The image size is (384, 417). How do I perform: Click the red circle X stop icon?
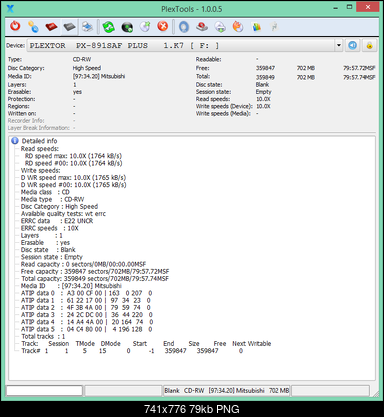pos(163,27)
